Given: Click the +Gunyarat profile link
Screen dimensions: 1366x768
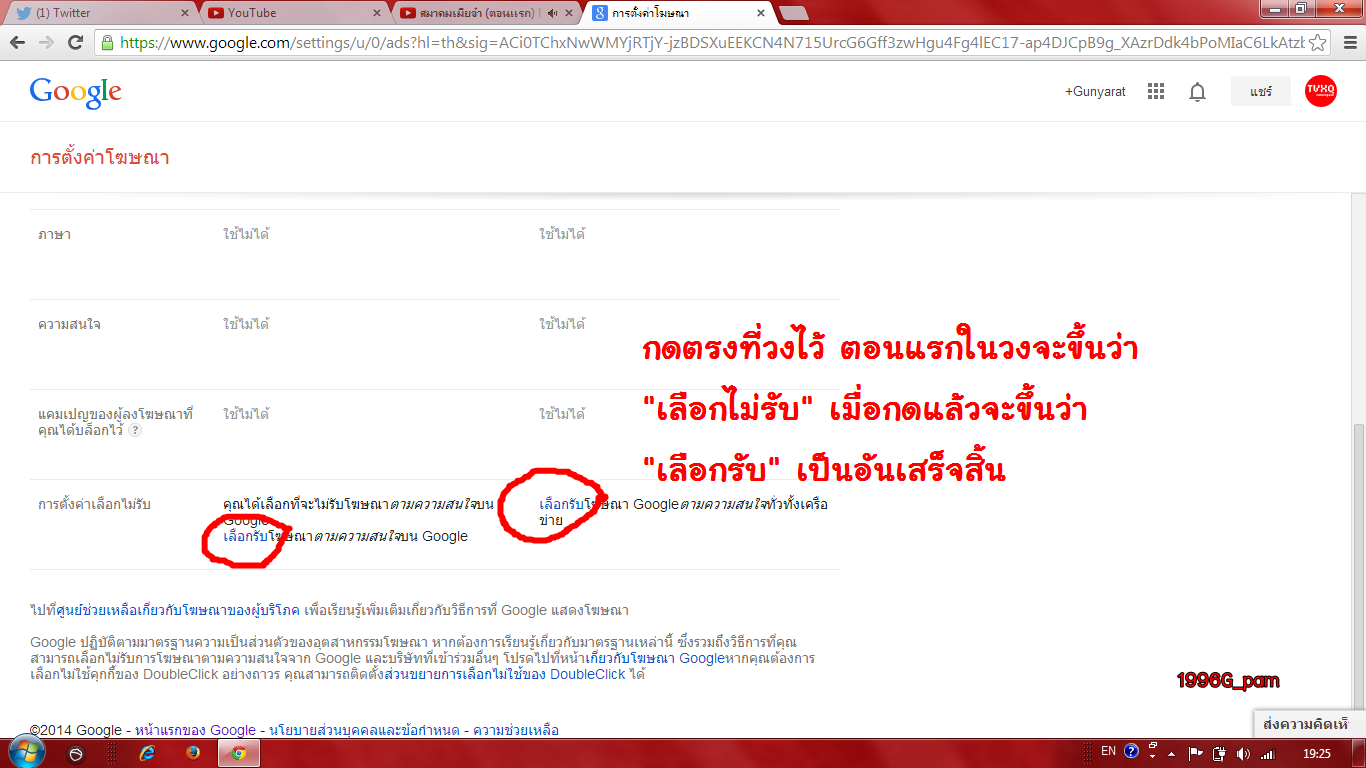Looking at the screenshot, I should coord(1095,91).
